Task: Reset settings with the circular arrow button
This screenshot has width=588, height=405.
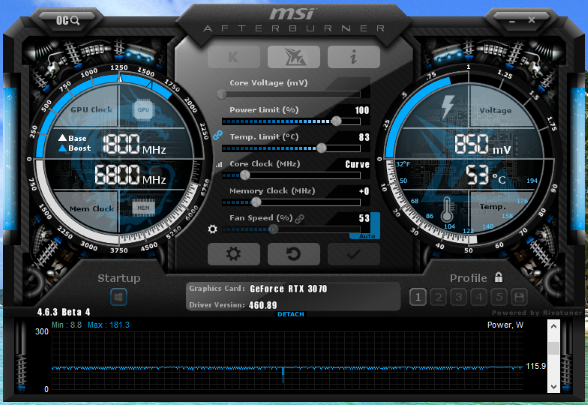Action: (x=294, y=254)
